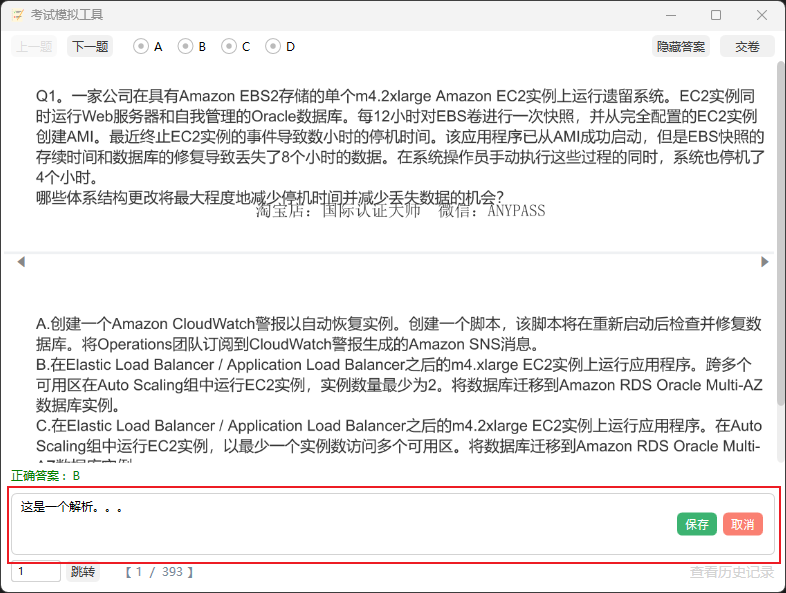Click the exam simulator app icon

[18, 15]
